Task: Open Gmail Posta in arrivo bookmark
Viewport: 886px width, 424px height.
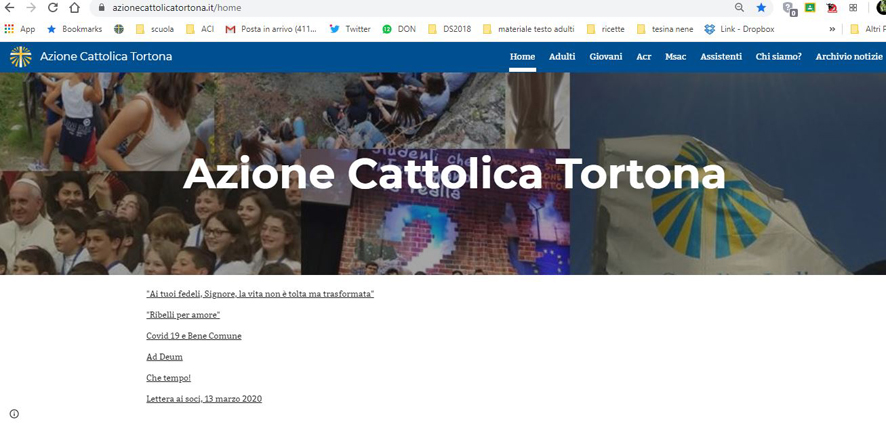Action: (271, 29)
